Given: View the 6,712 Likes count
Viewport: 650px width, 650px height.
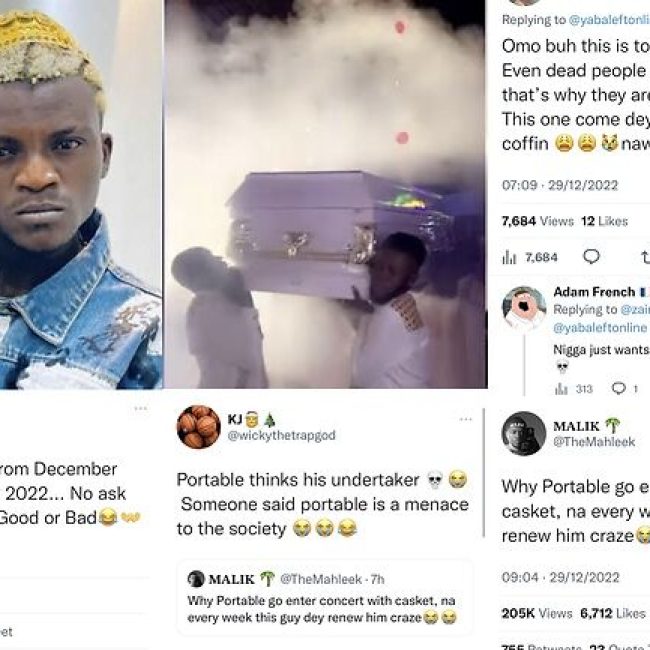Looking at the screenshot, I should coord(613,613).
